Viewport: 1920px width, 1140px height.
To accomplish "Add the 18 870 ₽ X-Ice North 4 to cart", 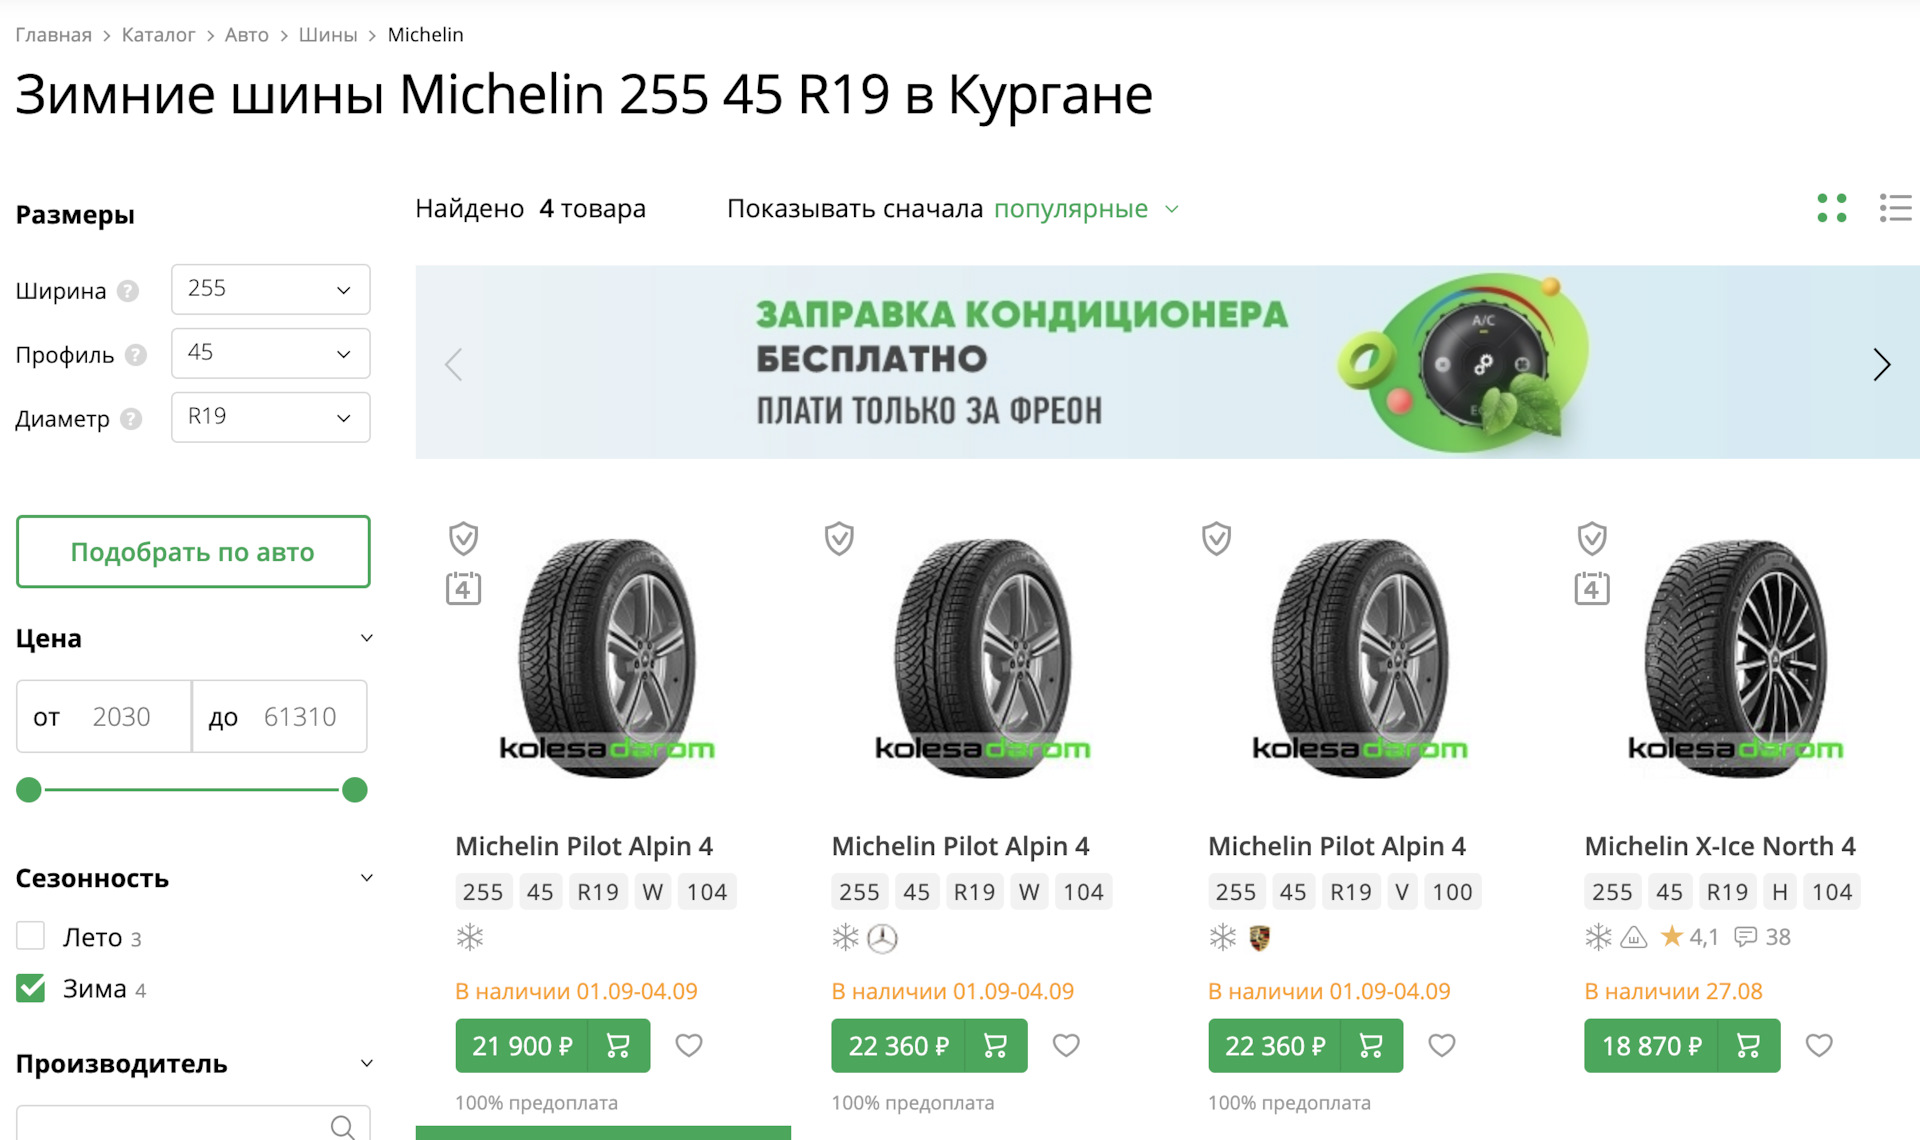I will click(1748, 1046).
